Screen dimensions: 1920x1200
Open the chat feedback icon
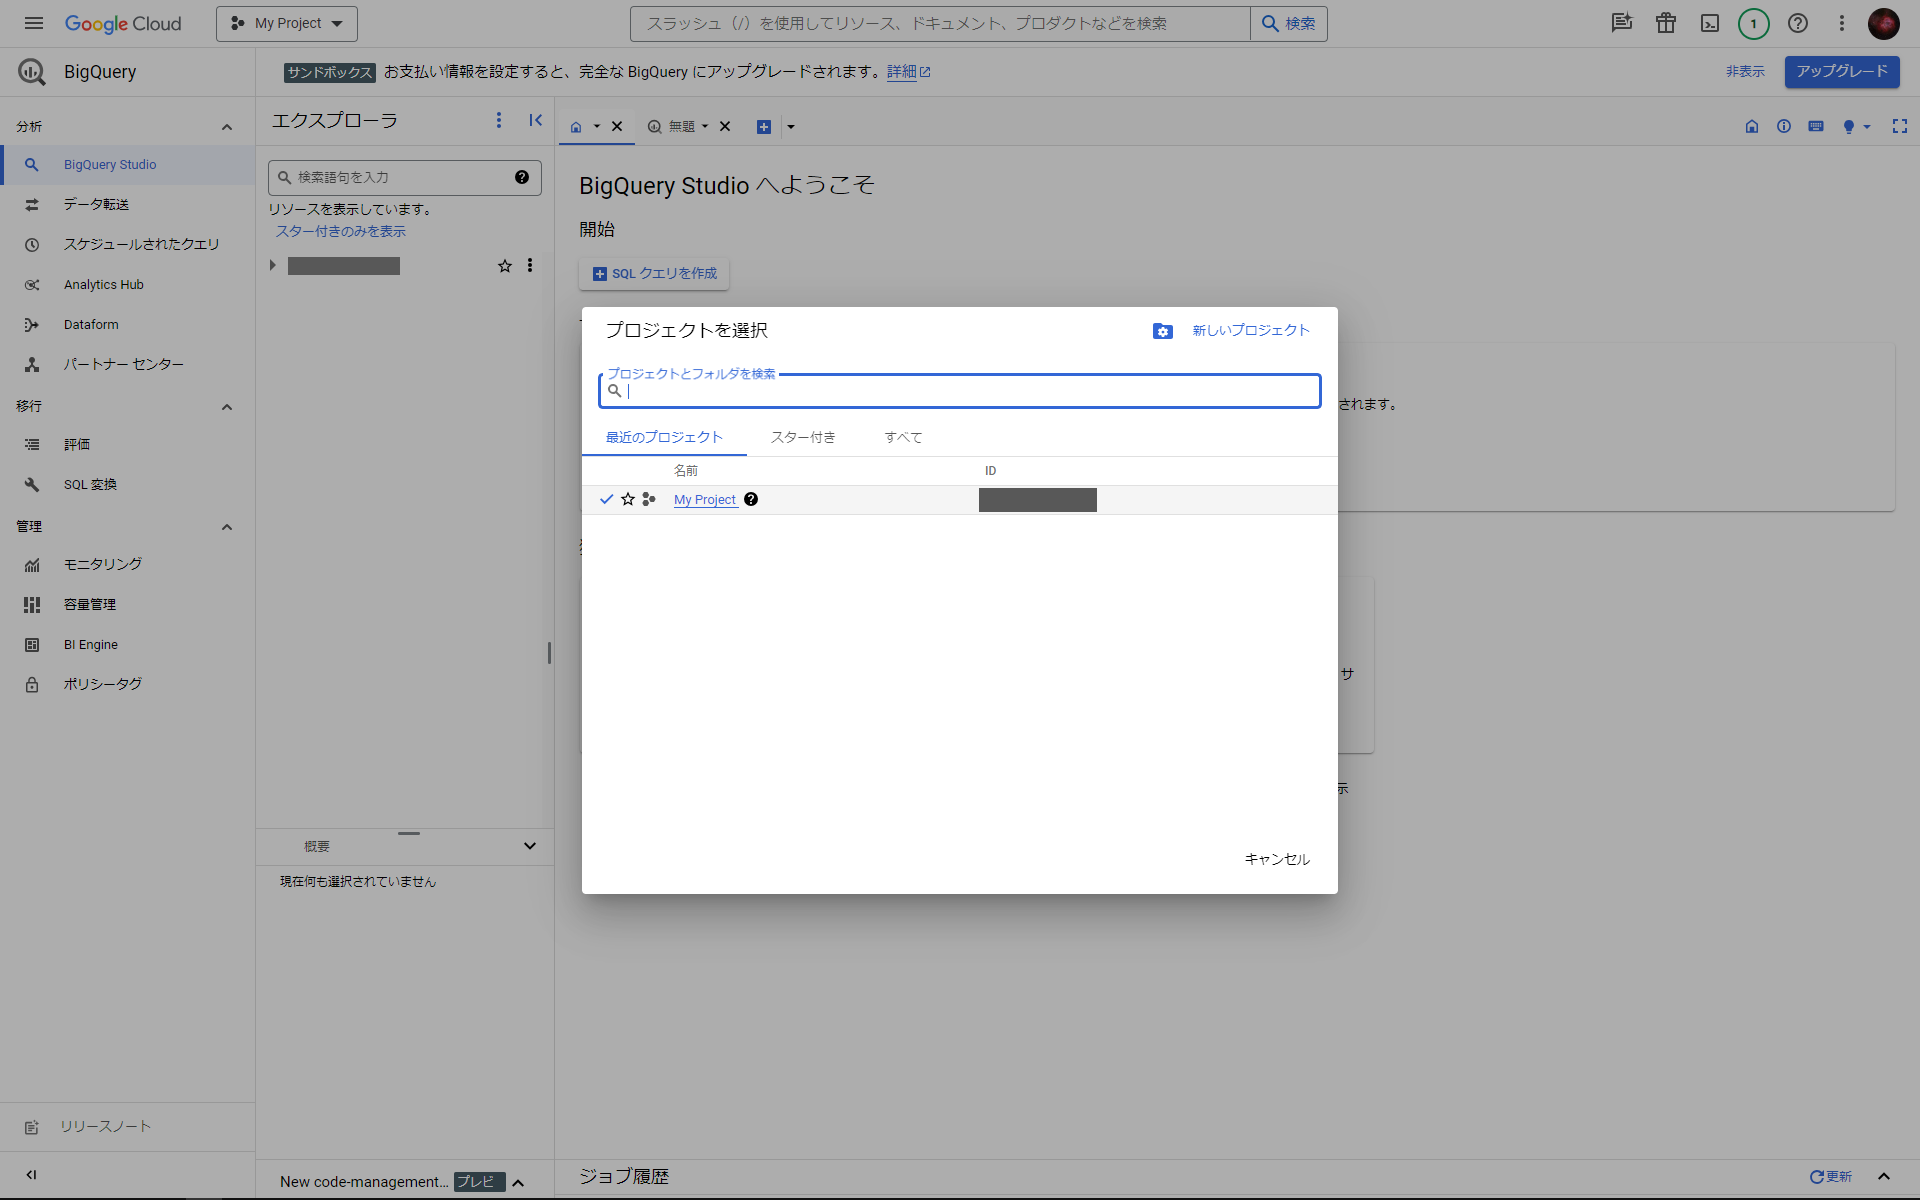[1621, 23]
